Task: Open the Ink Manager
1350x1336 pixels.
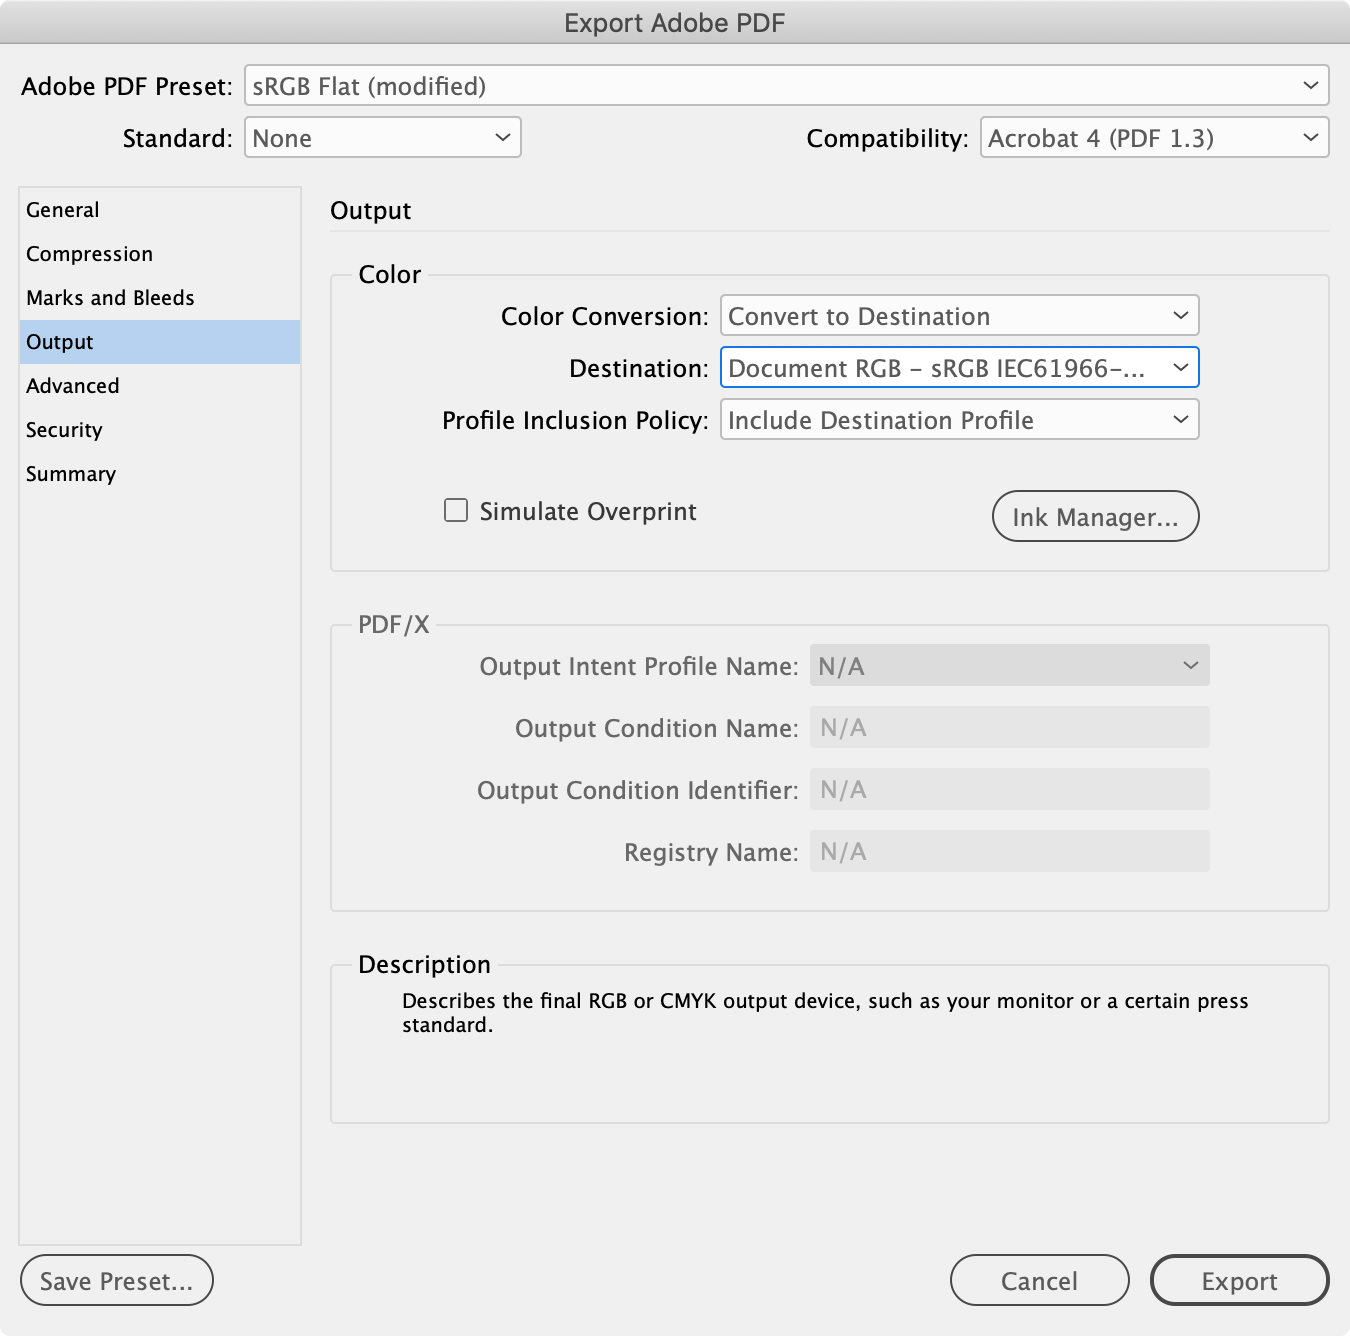Action: [x=1095, y=516]
